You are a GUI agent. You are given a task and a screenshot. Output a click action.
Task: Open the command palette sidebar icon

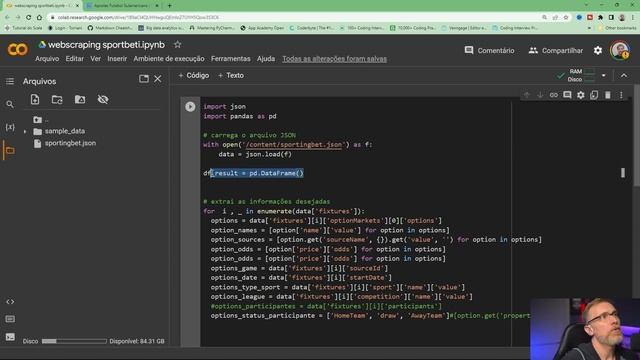pyautogui.click(x=10, y=319)
